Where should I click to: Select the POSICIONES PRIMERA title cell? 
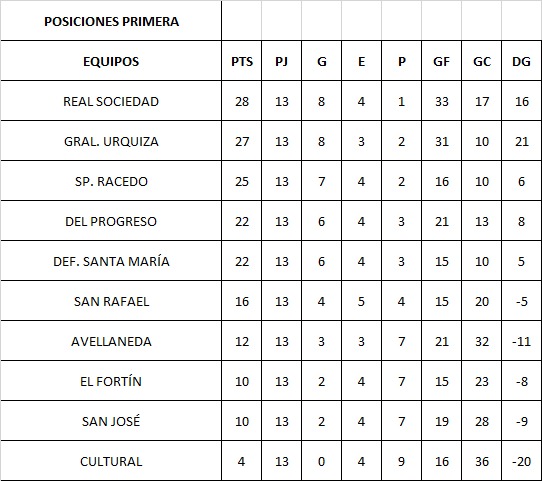111,21
